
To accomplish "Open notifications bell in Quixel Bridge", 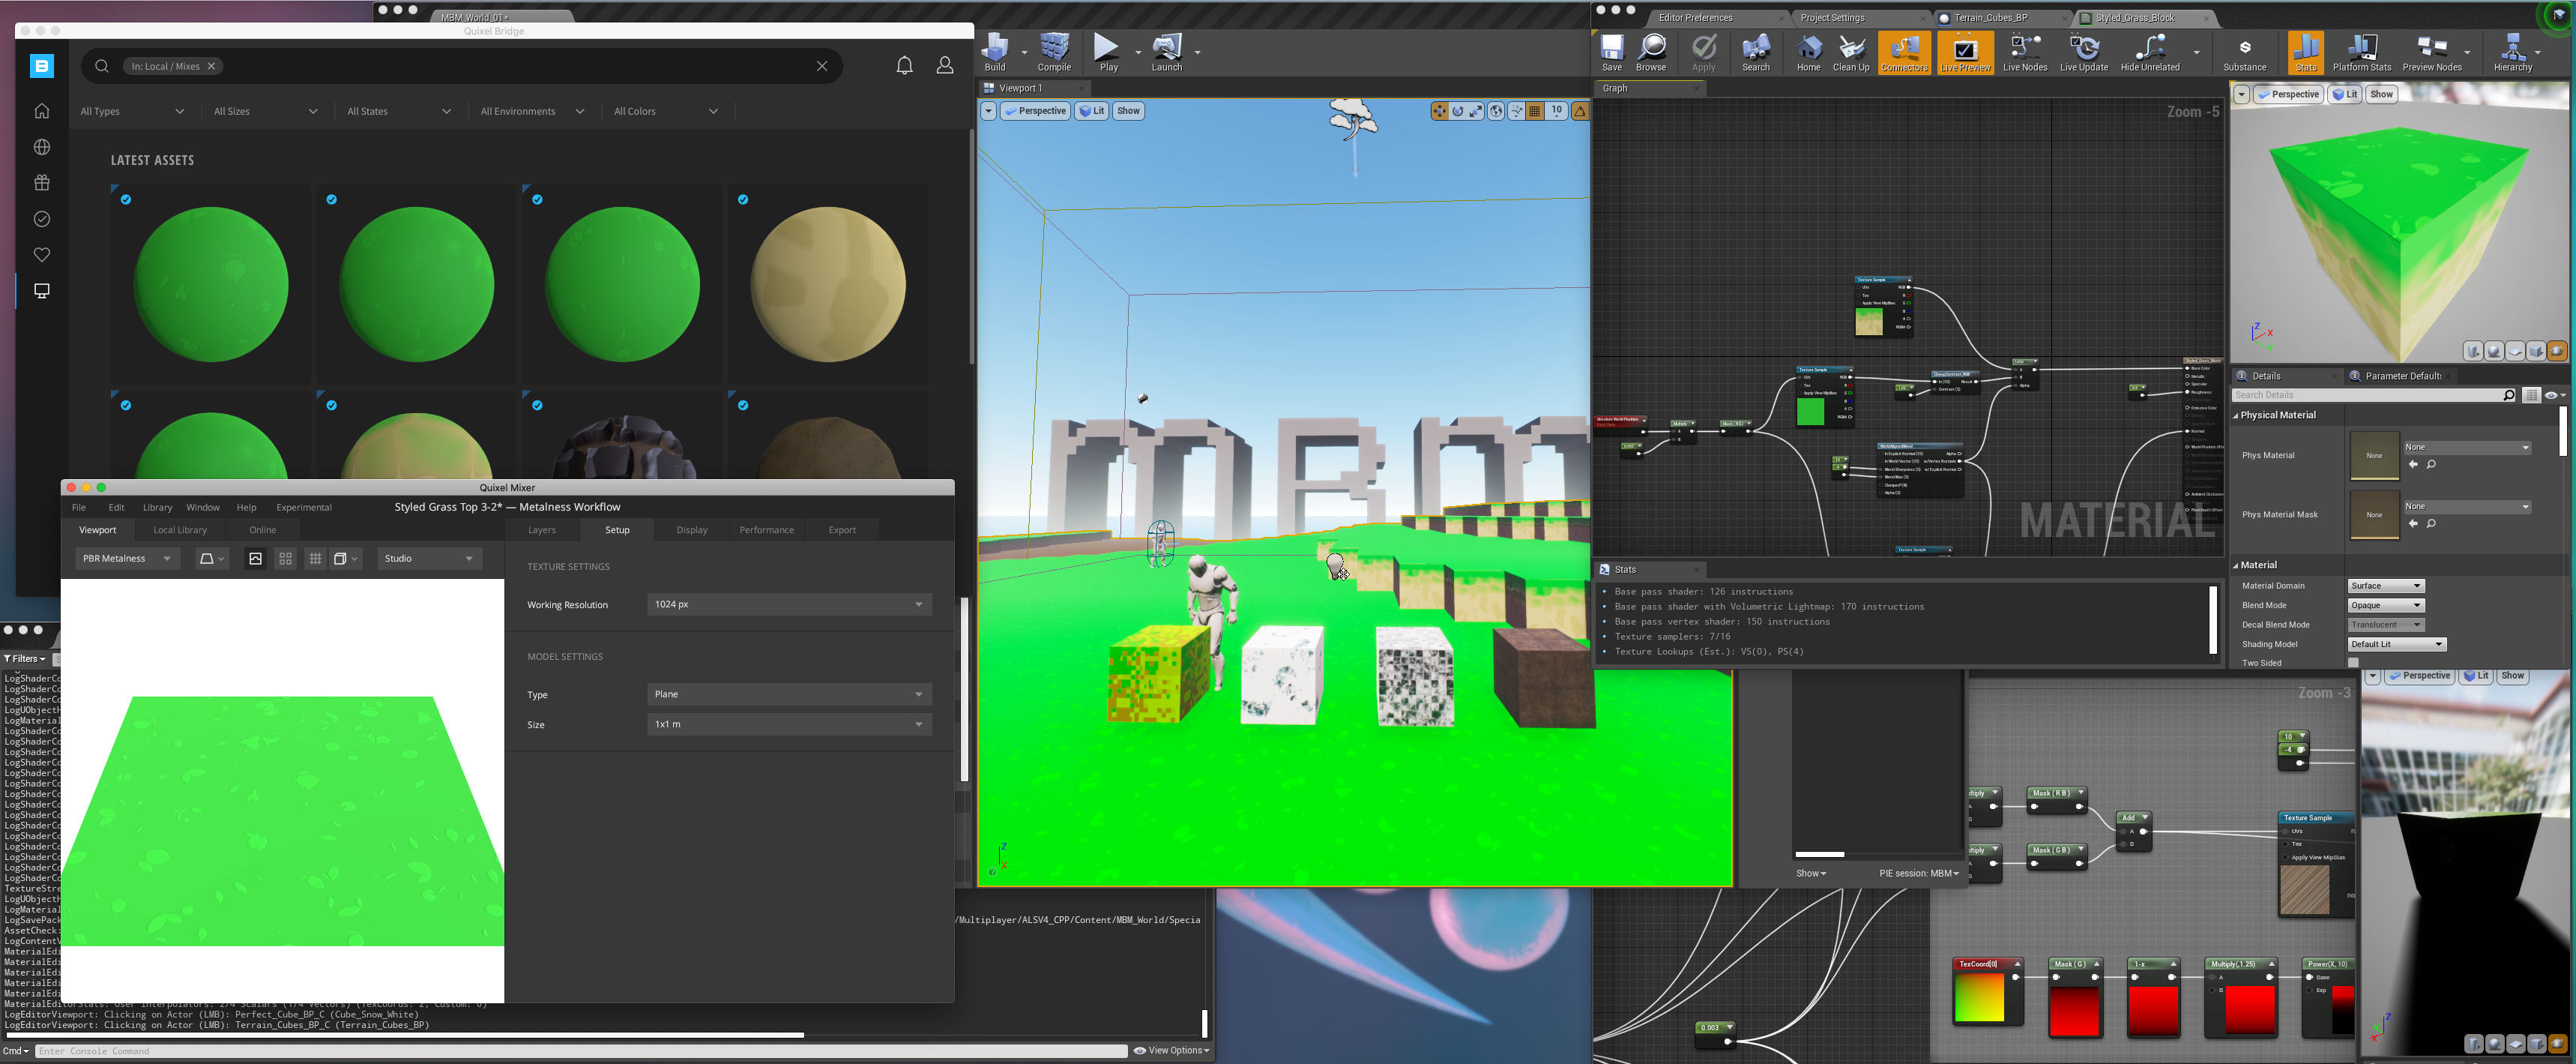I will pyautogui.click(x=904, y=66).
